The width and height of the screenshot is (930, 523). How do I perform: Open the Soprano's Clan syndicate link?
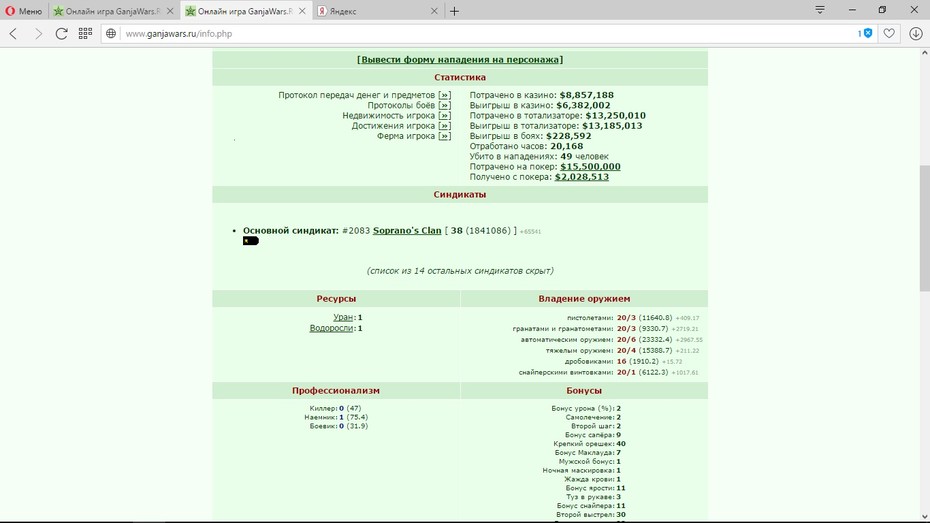pos(407,231)
